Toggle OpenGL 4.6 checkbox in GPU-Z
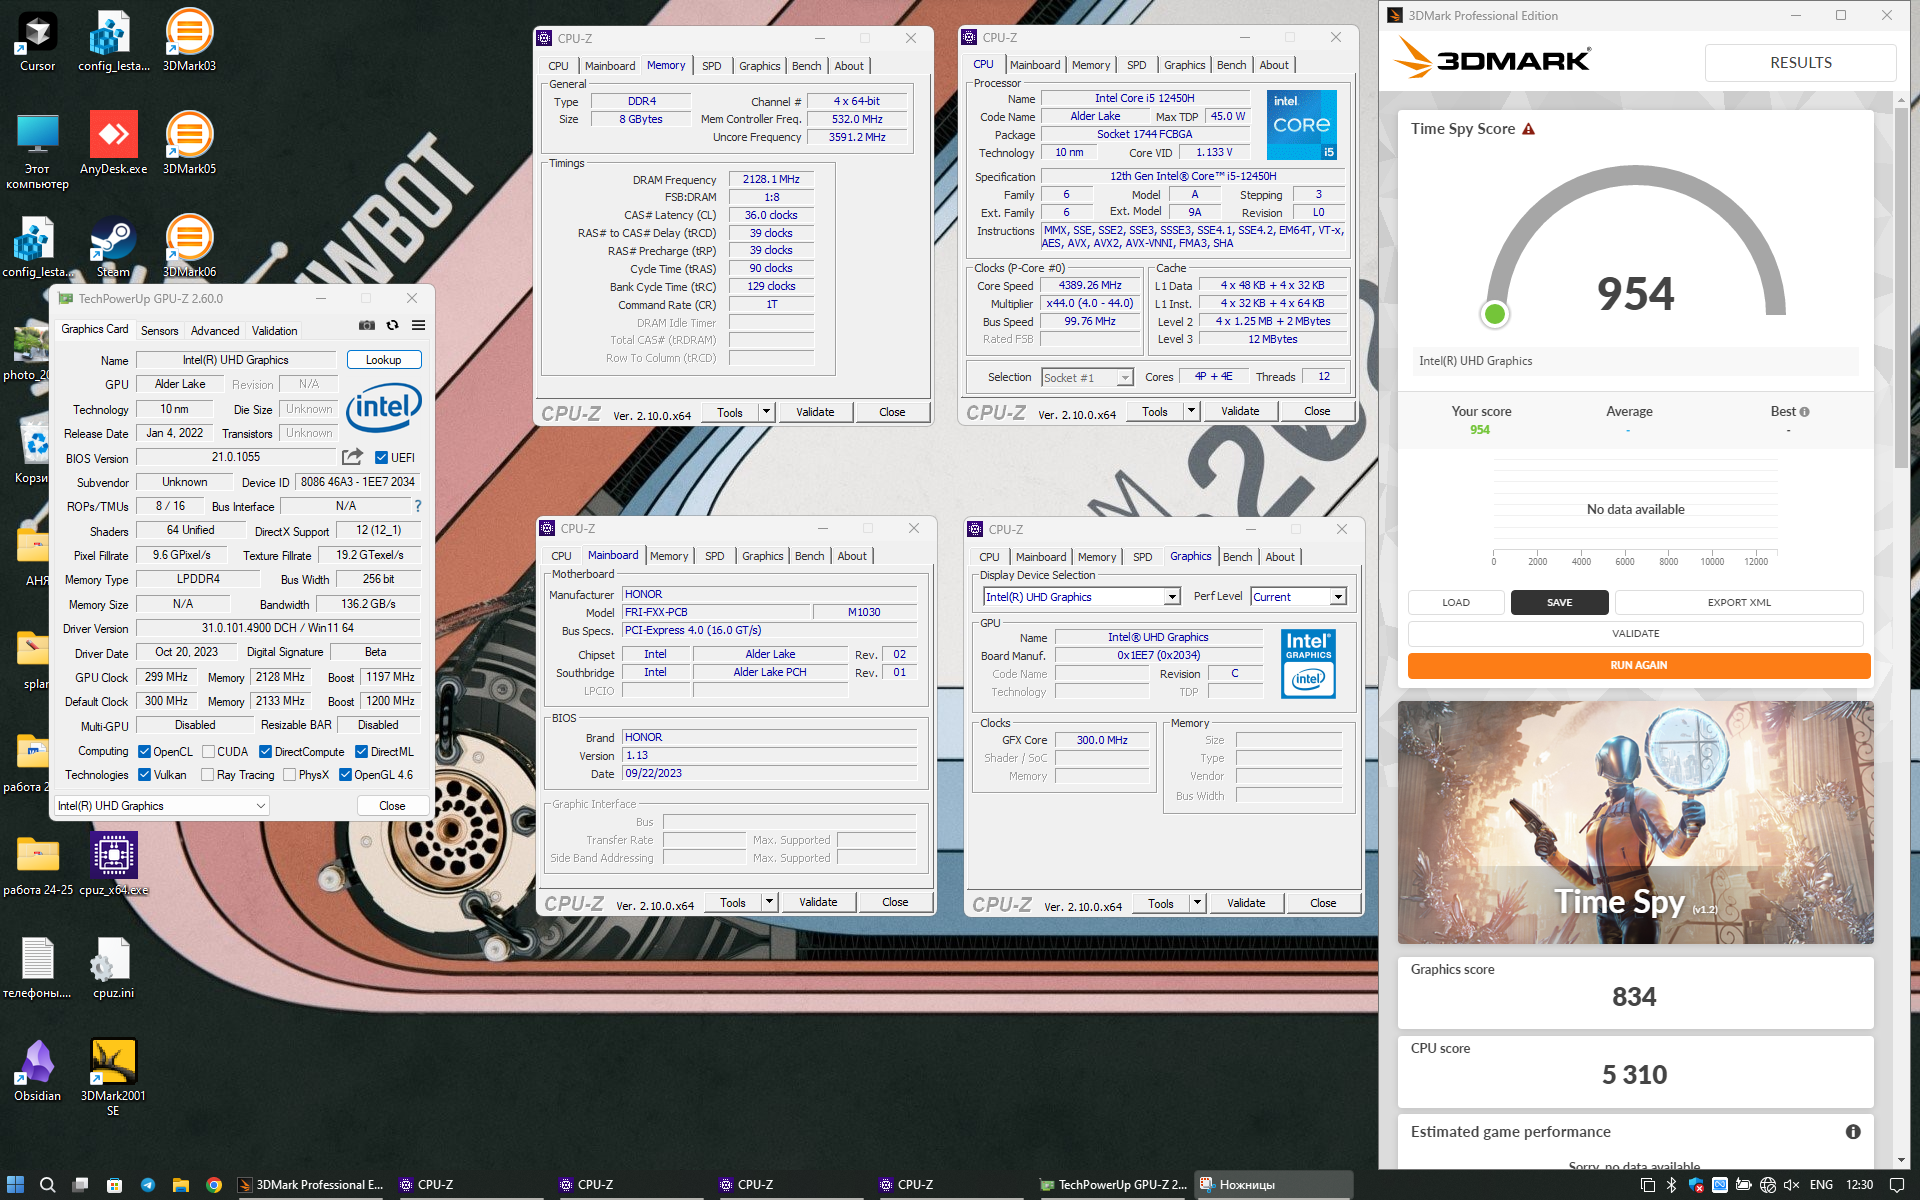This screenshot has width=1920, height=1200. 345,775
